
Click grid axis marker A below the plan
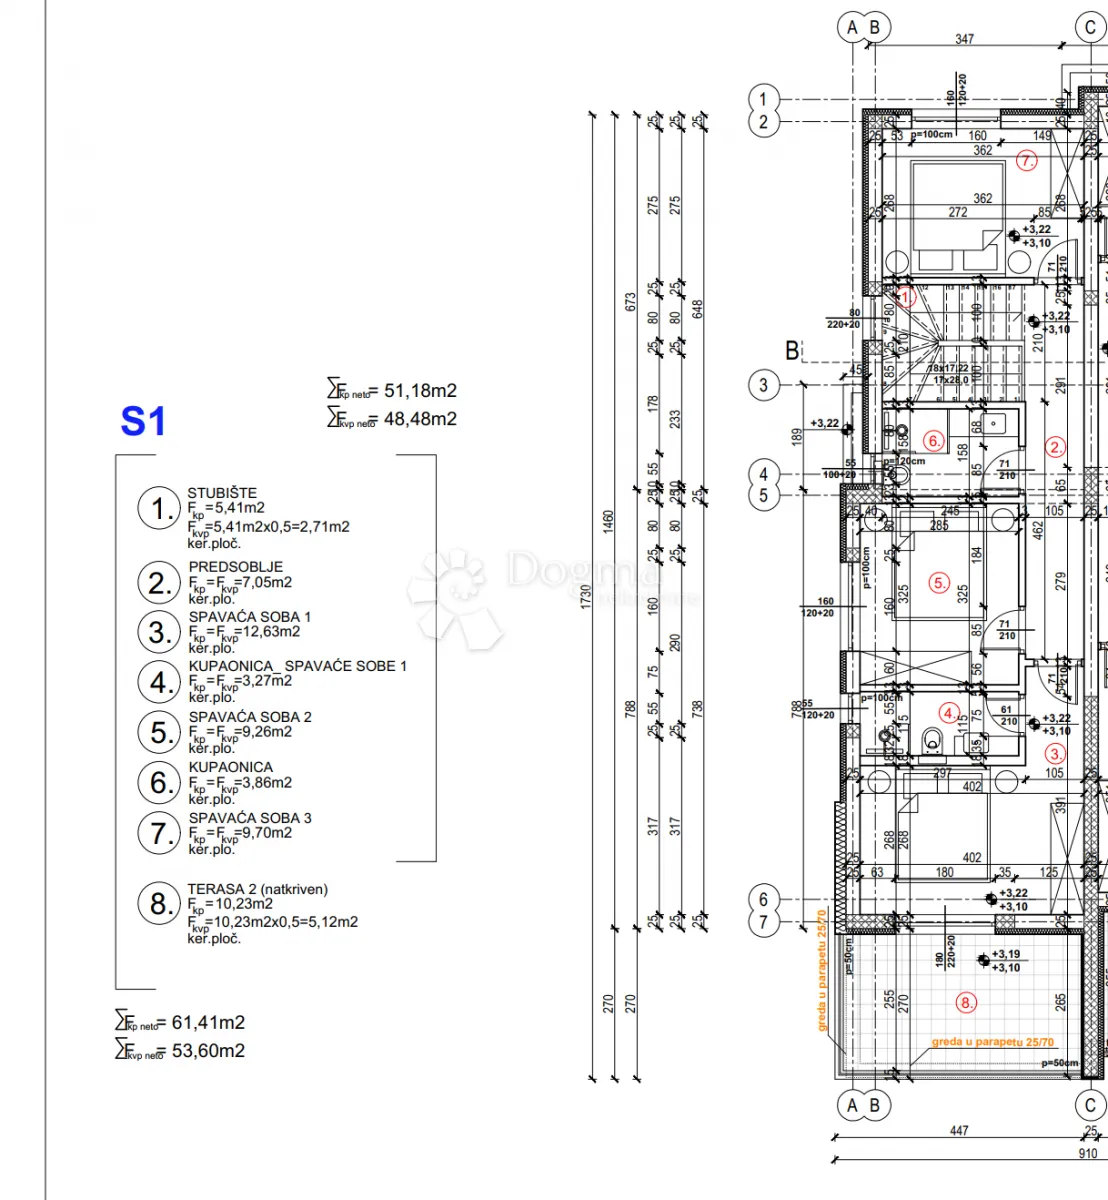852,1105
